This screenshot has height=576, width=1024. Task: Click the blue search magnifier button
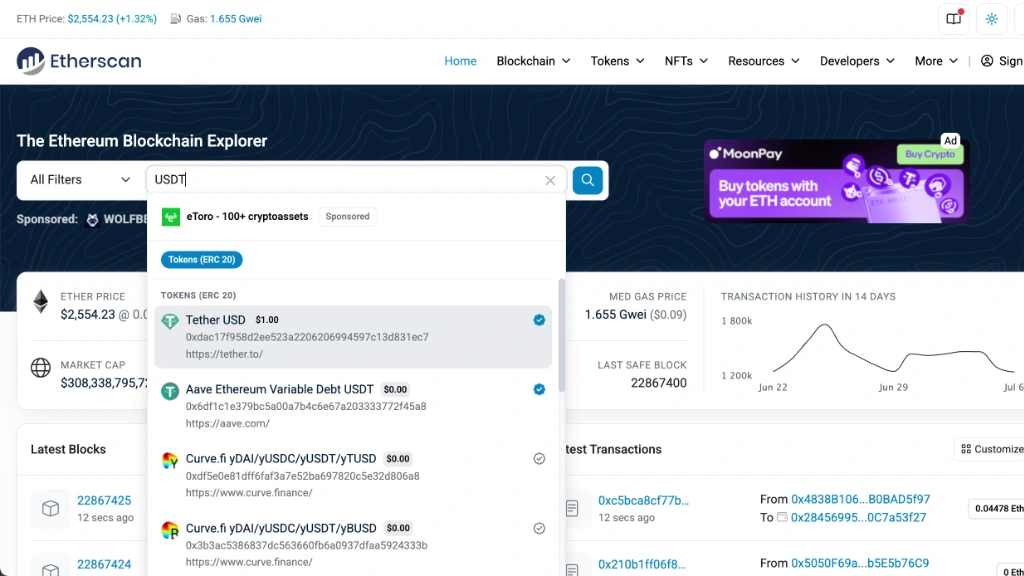point(587,180)
